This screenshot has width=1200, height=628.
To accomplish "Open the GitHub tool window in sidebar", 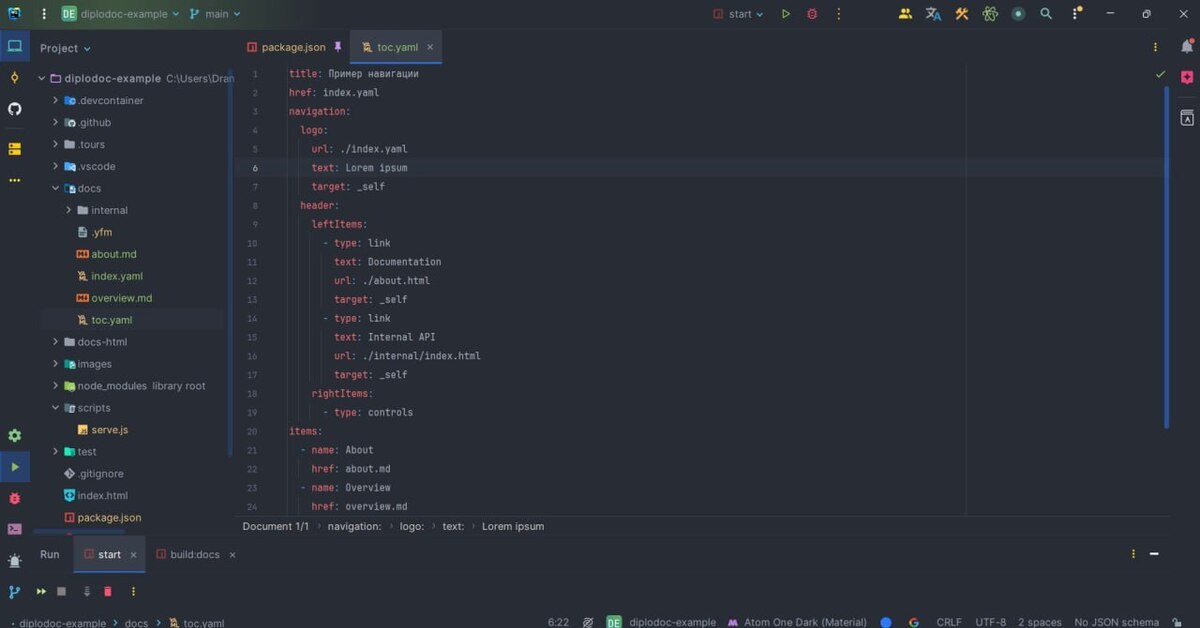I will click(14, 108).
